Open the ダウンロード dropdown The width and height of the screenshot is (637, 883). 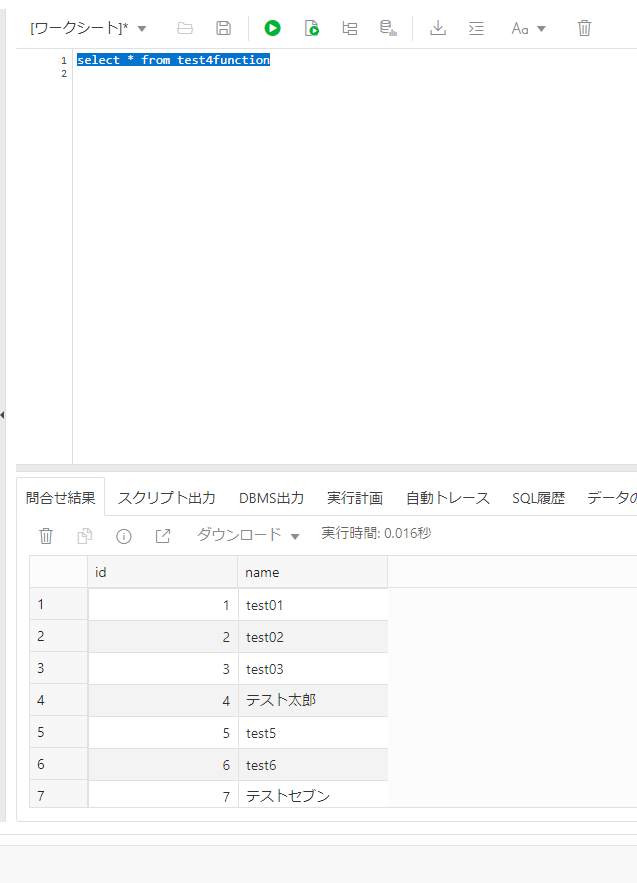(248, 534)
